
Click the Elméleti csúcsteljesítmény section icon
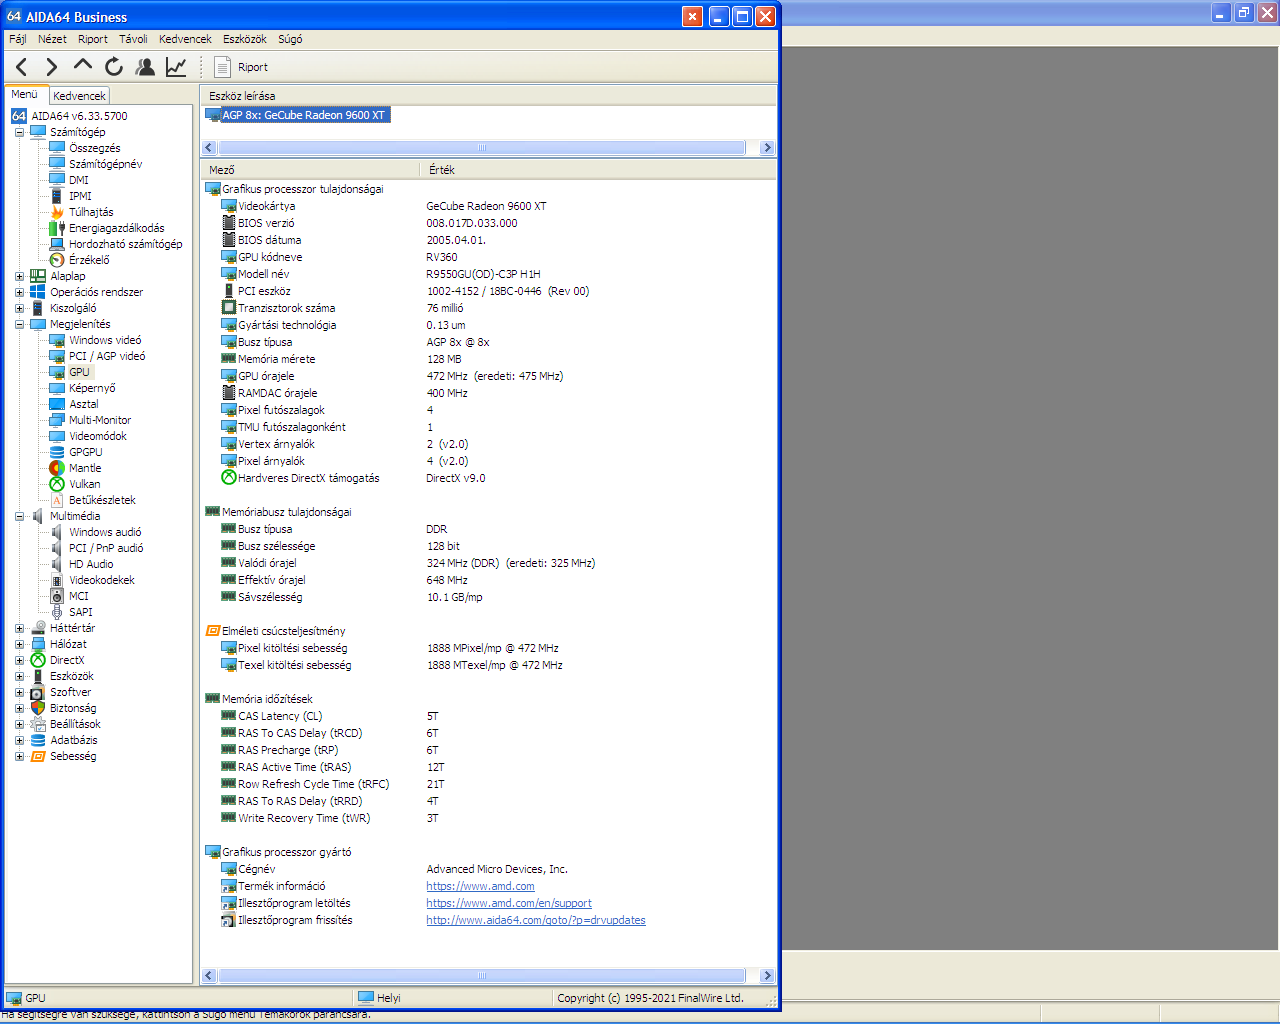[212, 631]
